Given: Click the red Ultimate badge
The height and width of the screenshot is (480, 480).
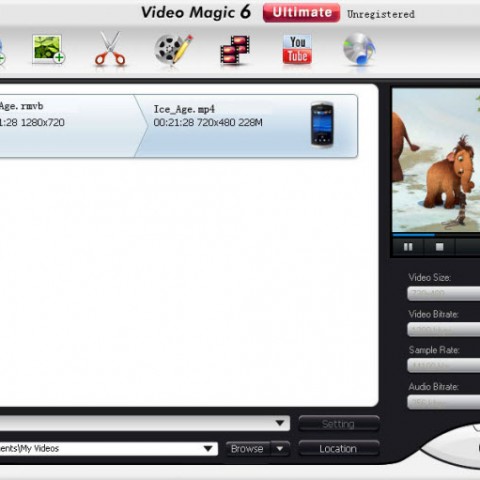Looking at the screenshot, I should point(301,13).
